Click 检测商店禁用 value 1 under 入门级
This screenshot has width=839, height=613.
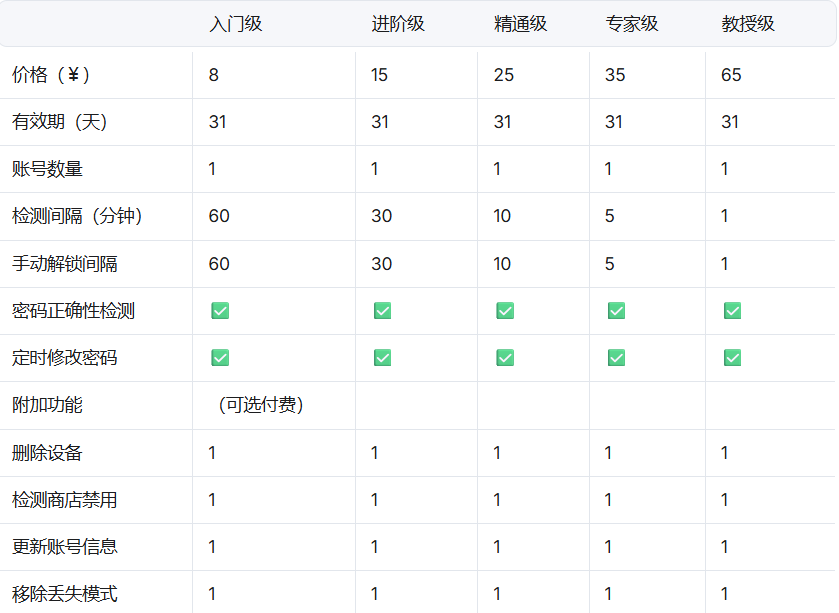(212, 500)
